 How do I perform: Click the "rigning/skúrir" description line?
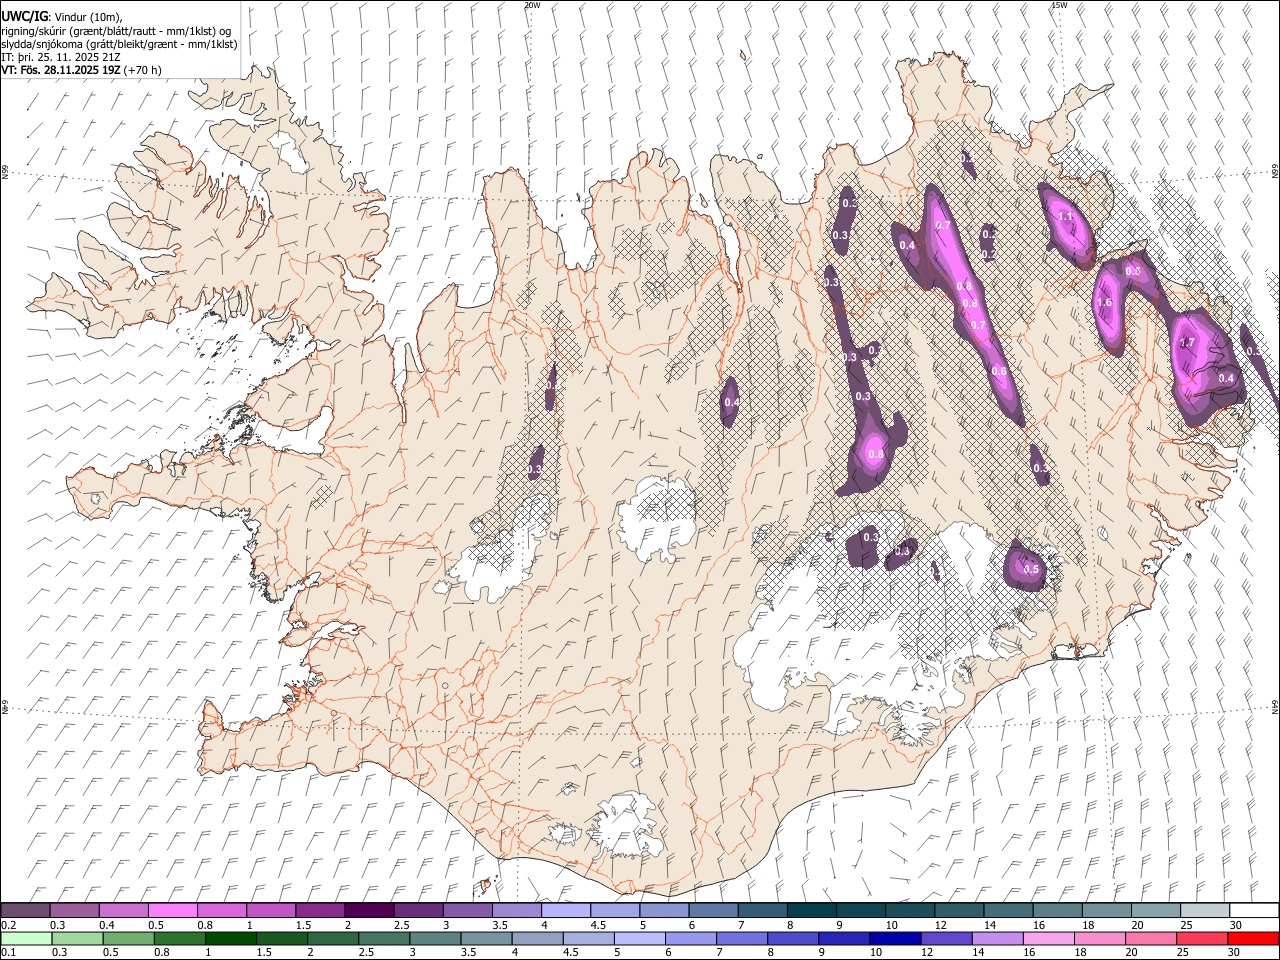point(117,31)
